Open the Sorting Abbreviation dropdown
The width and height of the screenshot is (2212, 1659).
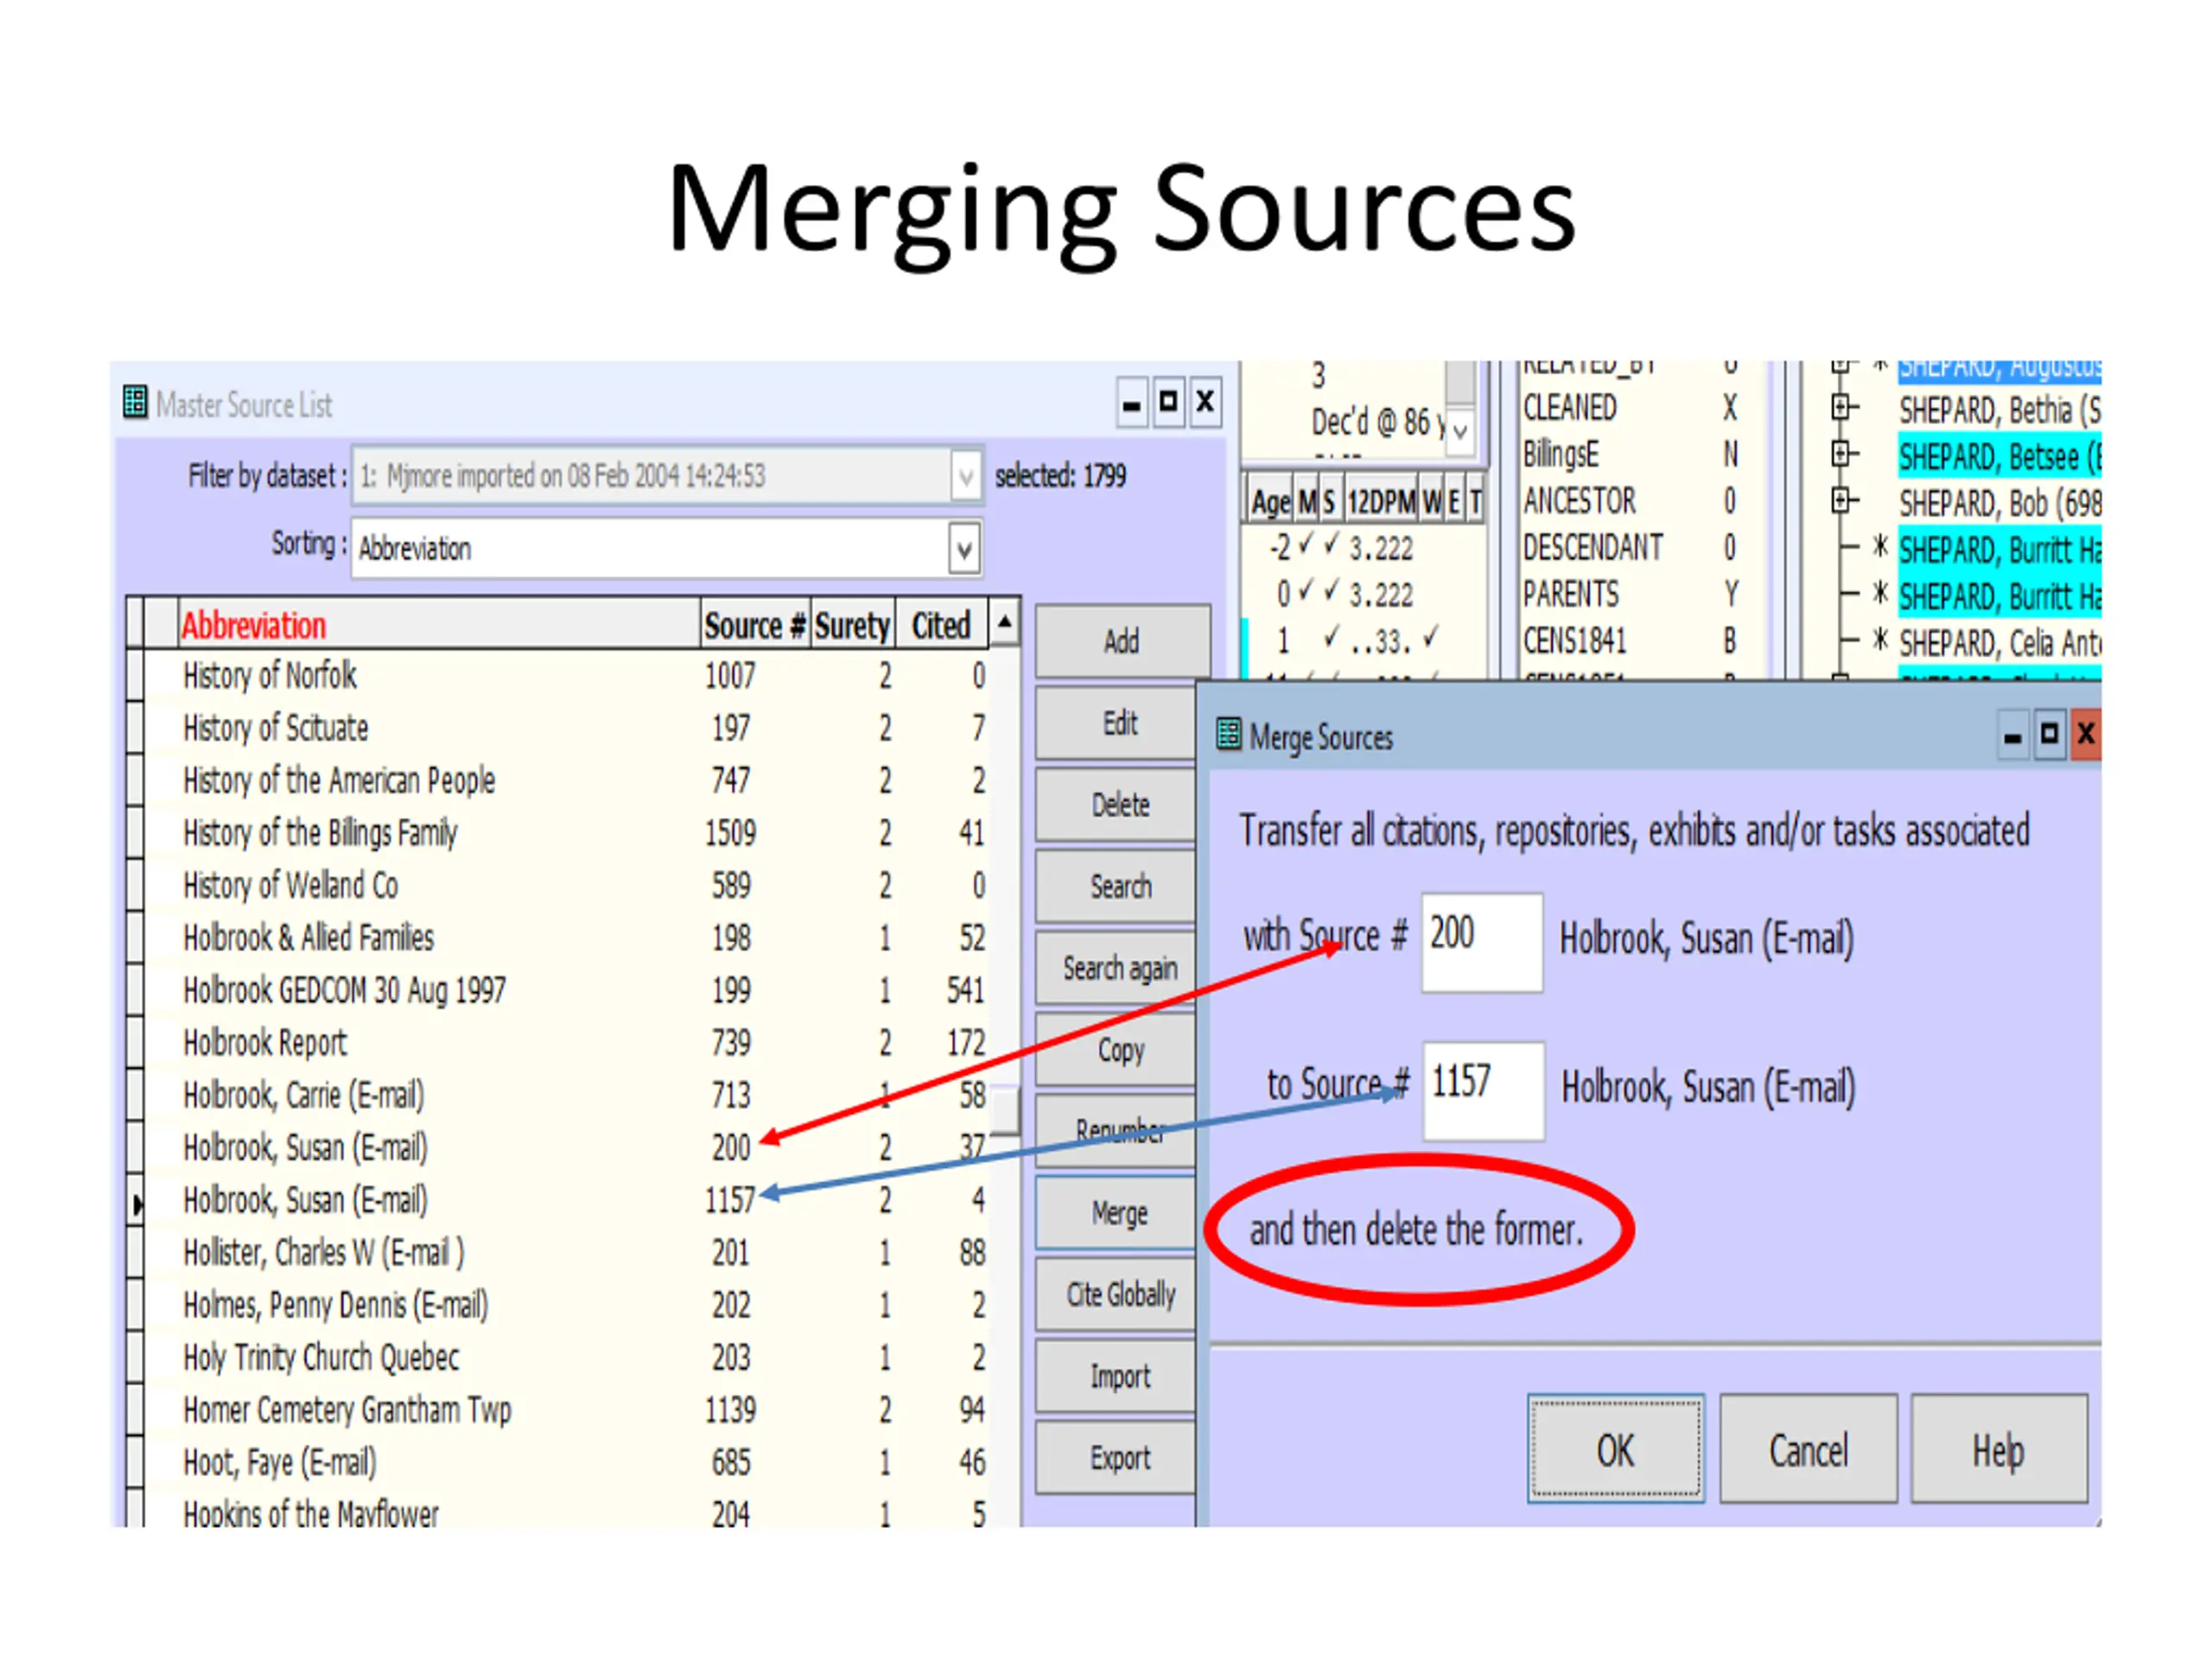tap(964, 549)
